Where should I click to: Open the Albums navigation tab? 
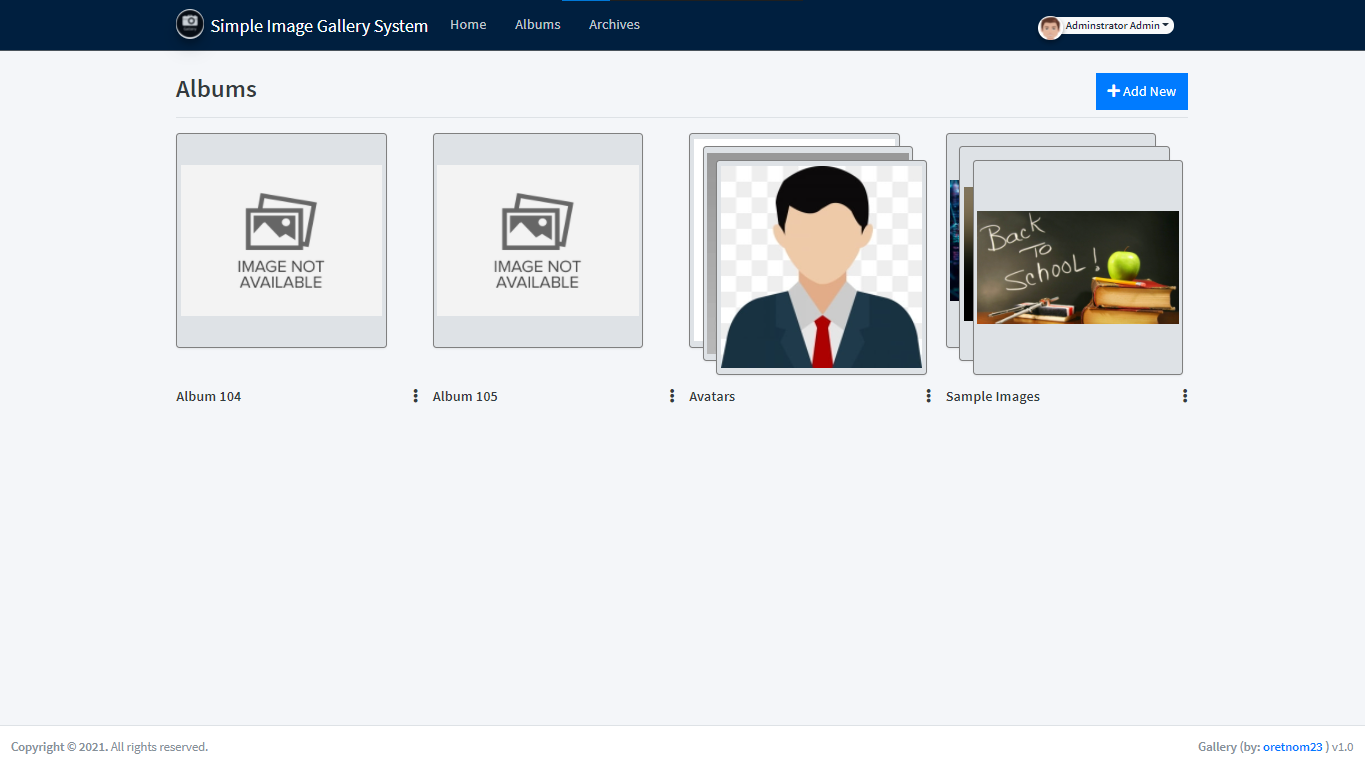pos(537,25)
